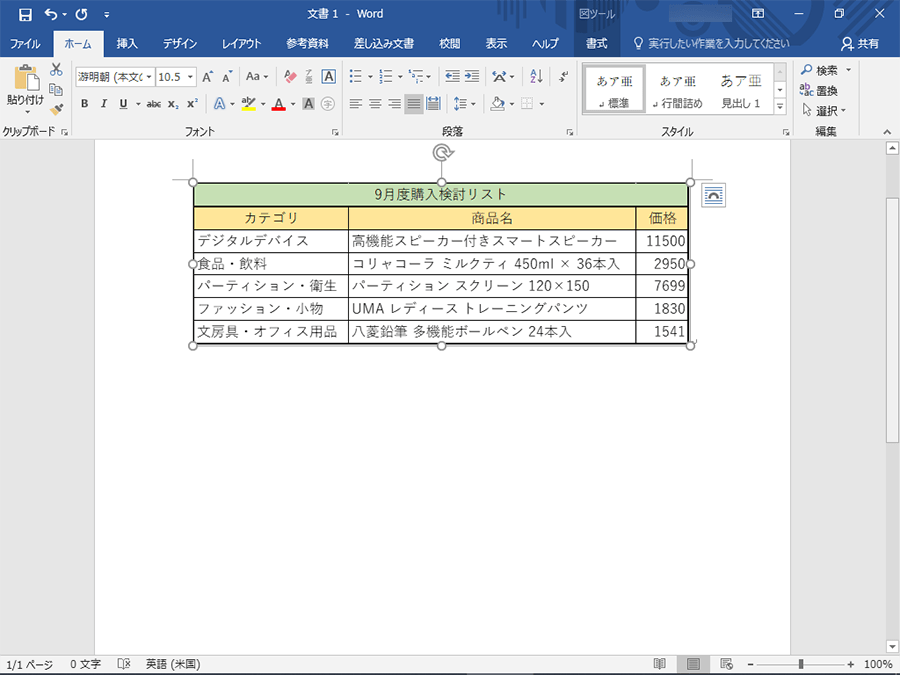
Task: Clear all formatting with the eraser icon
Action: pos(290,77)
